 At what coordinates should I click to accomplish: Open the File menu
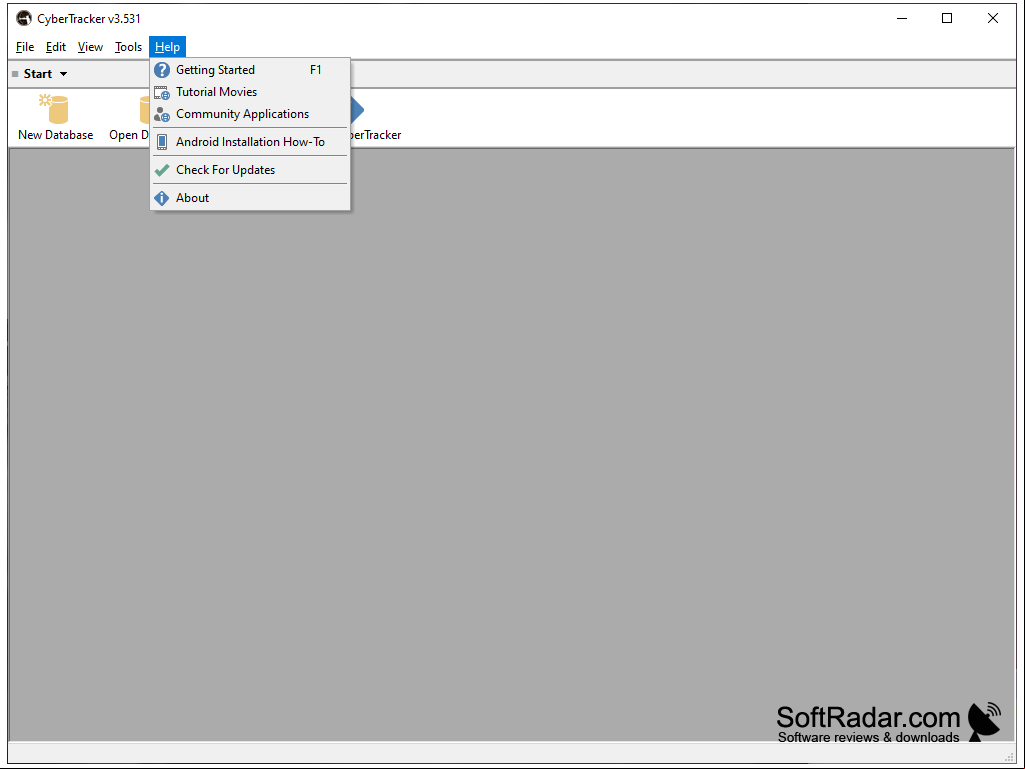(25, 47)
